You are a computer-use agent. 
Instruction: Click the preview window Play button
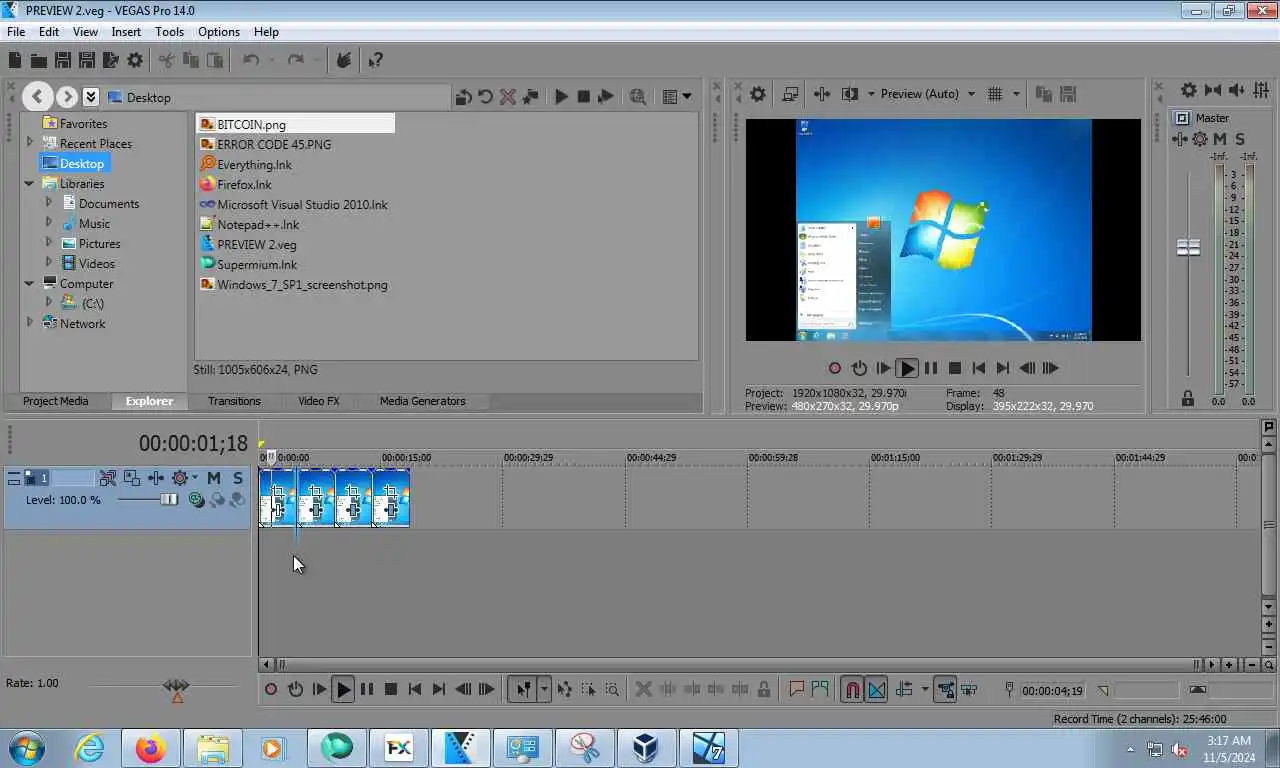(907, 368)
